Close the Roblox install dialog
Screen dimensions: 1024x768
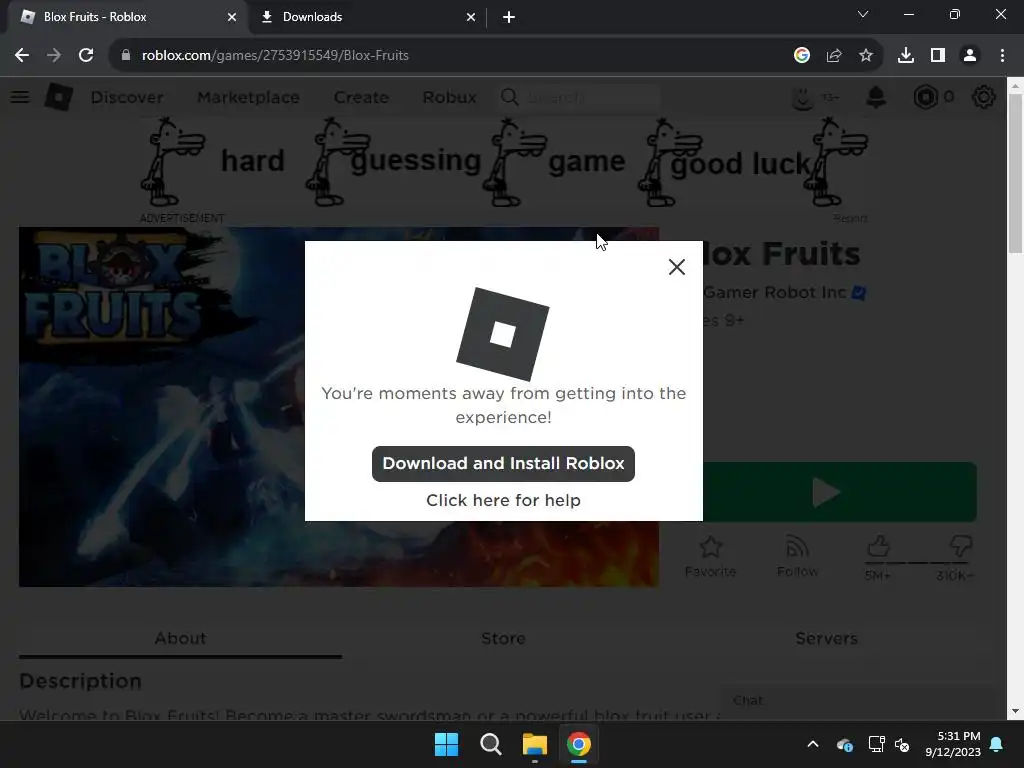pyautogui.click(x=677, y=266)
